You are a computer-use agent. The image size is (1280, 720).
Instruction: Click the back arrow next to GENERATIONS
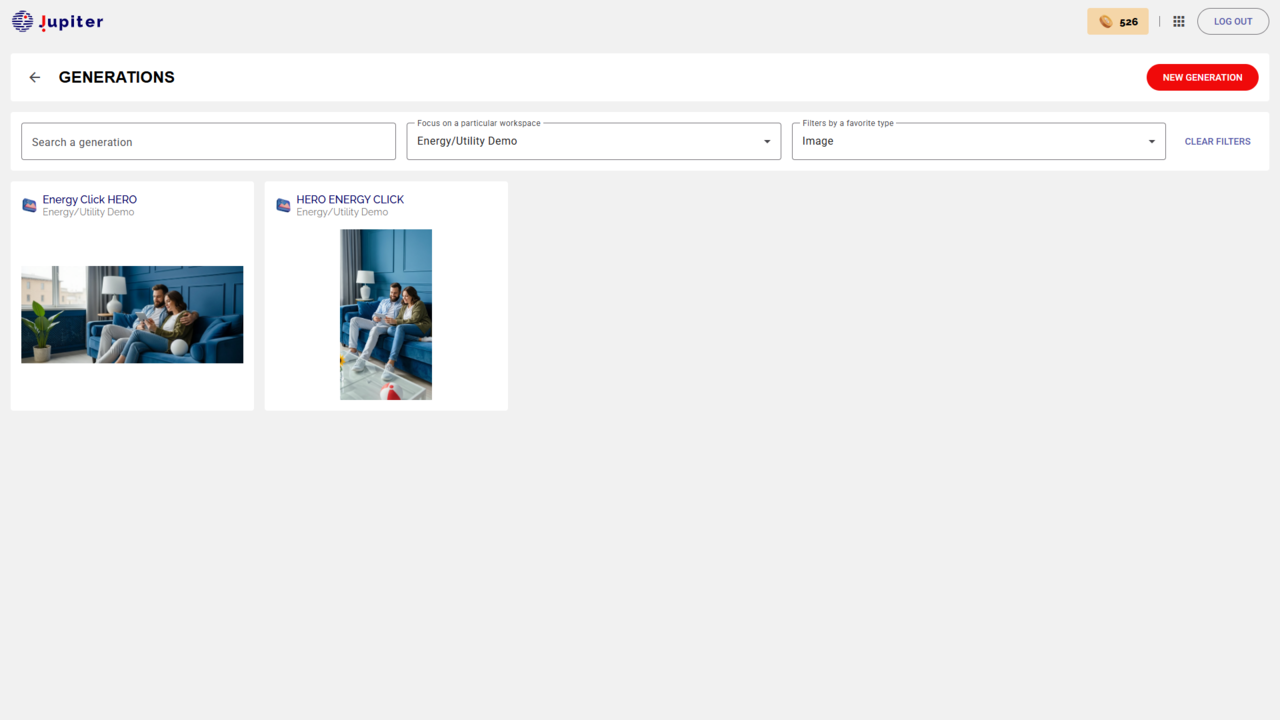pyautogui.click(x=35, y=77)
